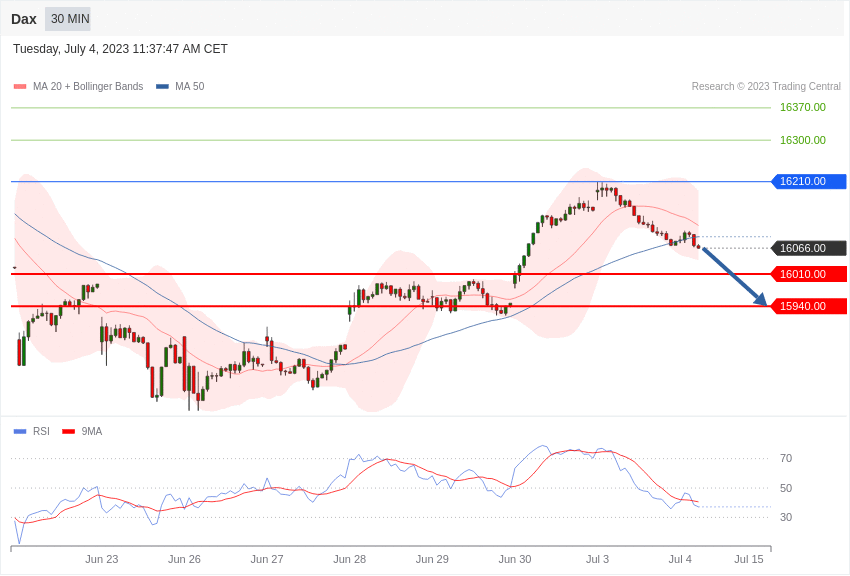Click the MA 50 blue legend swatch

[162, 87]
